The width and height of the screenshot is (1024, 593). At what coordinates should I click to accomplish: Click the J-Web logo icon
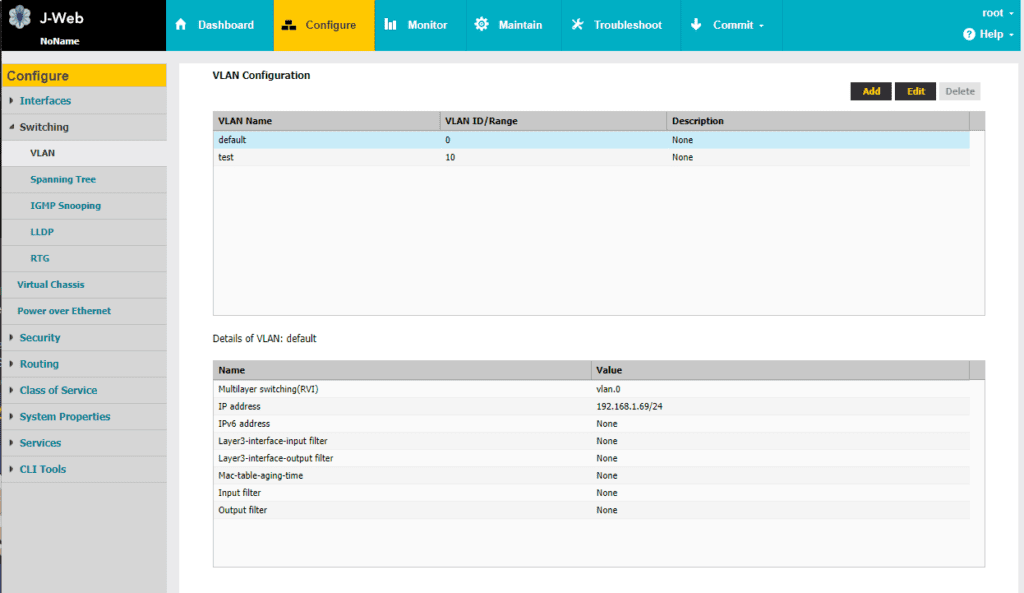click(20, 17)
